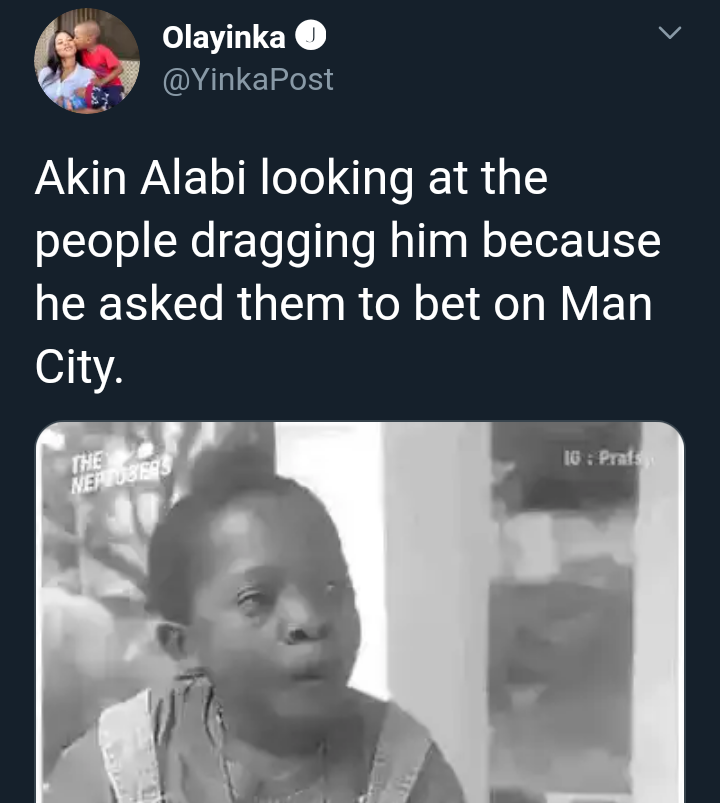Open the tweet options chevron menu

point(669,33)
